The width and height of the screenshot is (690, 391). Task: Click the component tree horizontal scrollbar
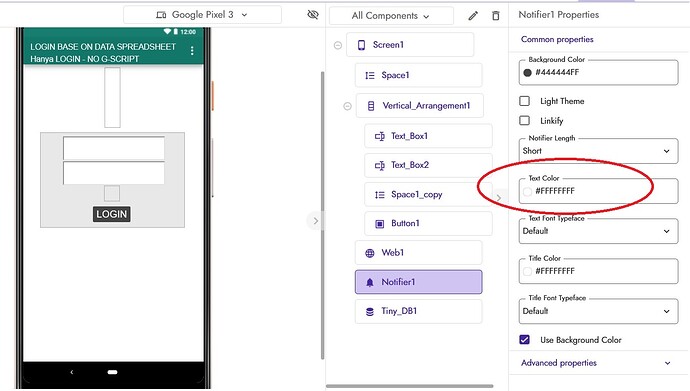point(410,386)
